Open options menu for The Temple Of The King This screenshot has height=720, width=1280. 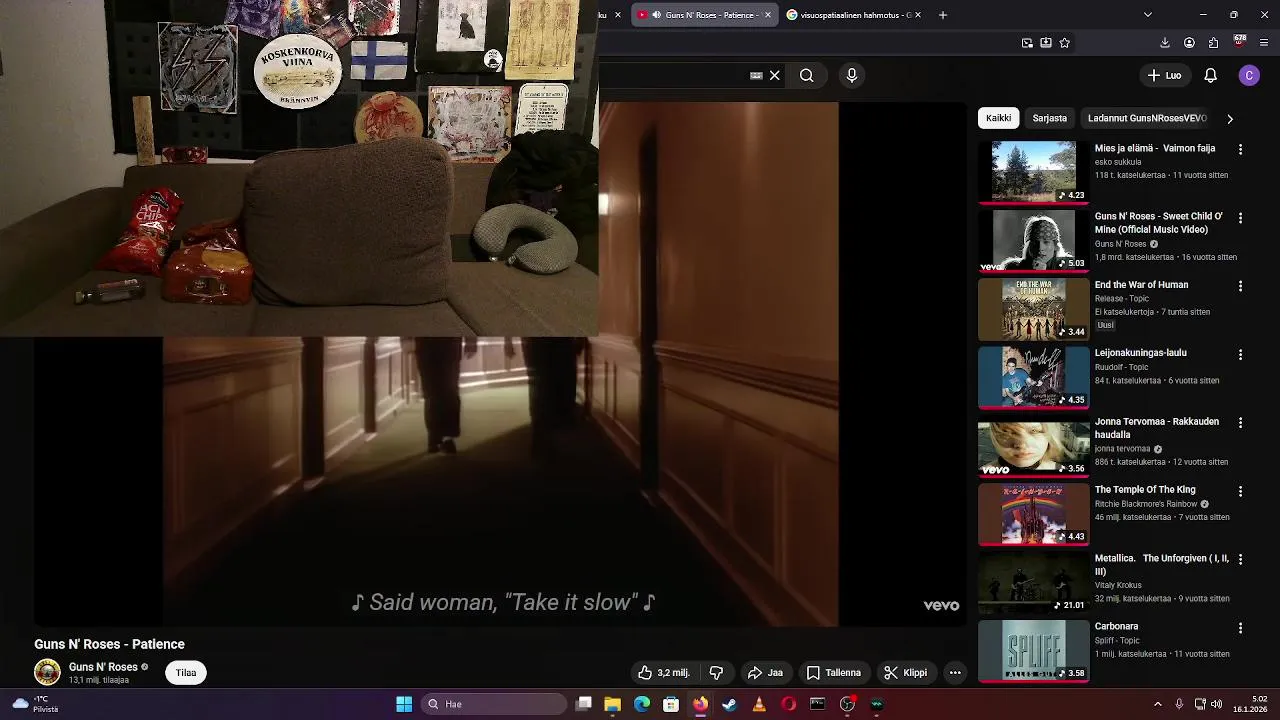[1240, 491]
